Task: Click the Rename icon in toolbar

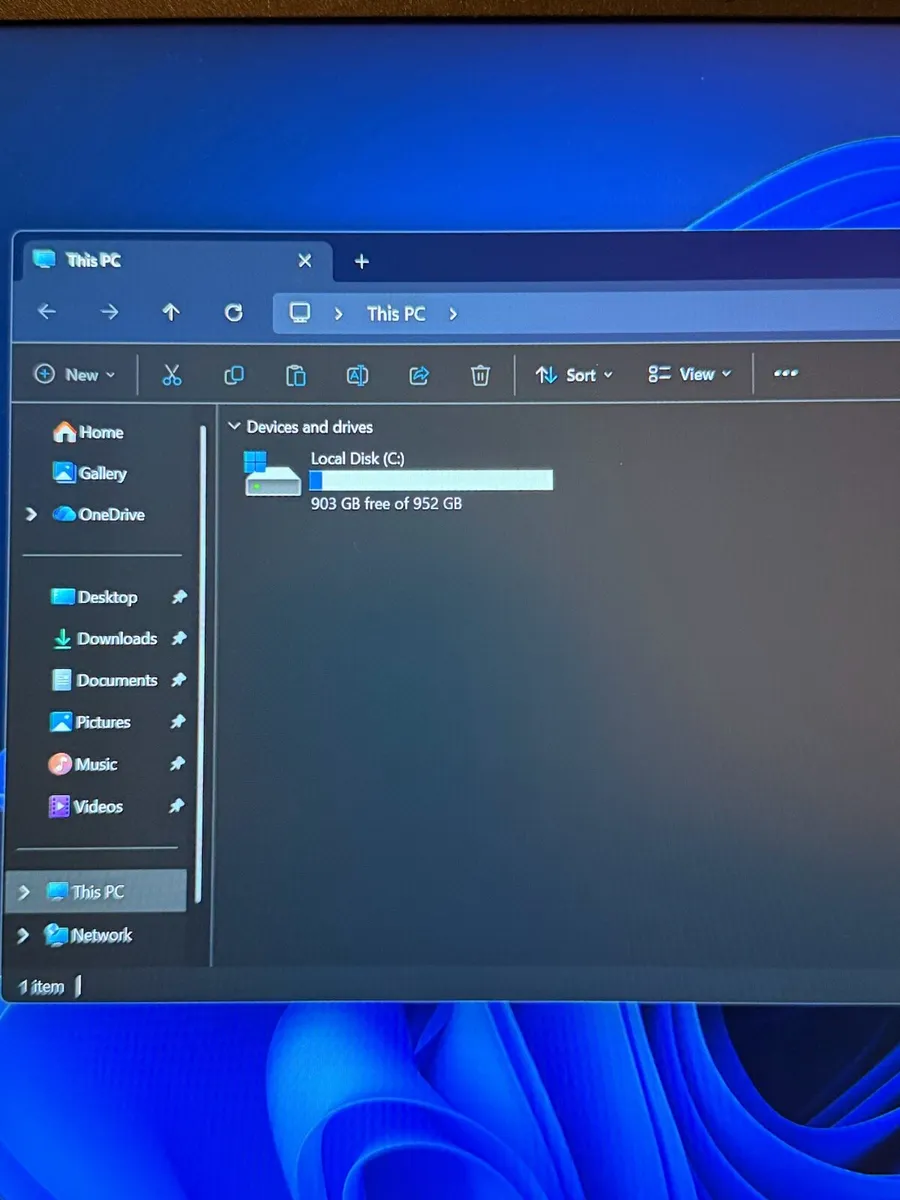Action: 357,375
